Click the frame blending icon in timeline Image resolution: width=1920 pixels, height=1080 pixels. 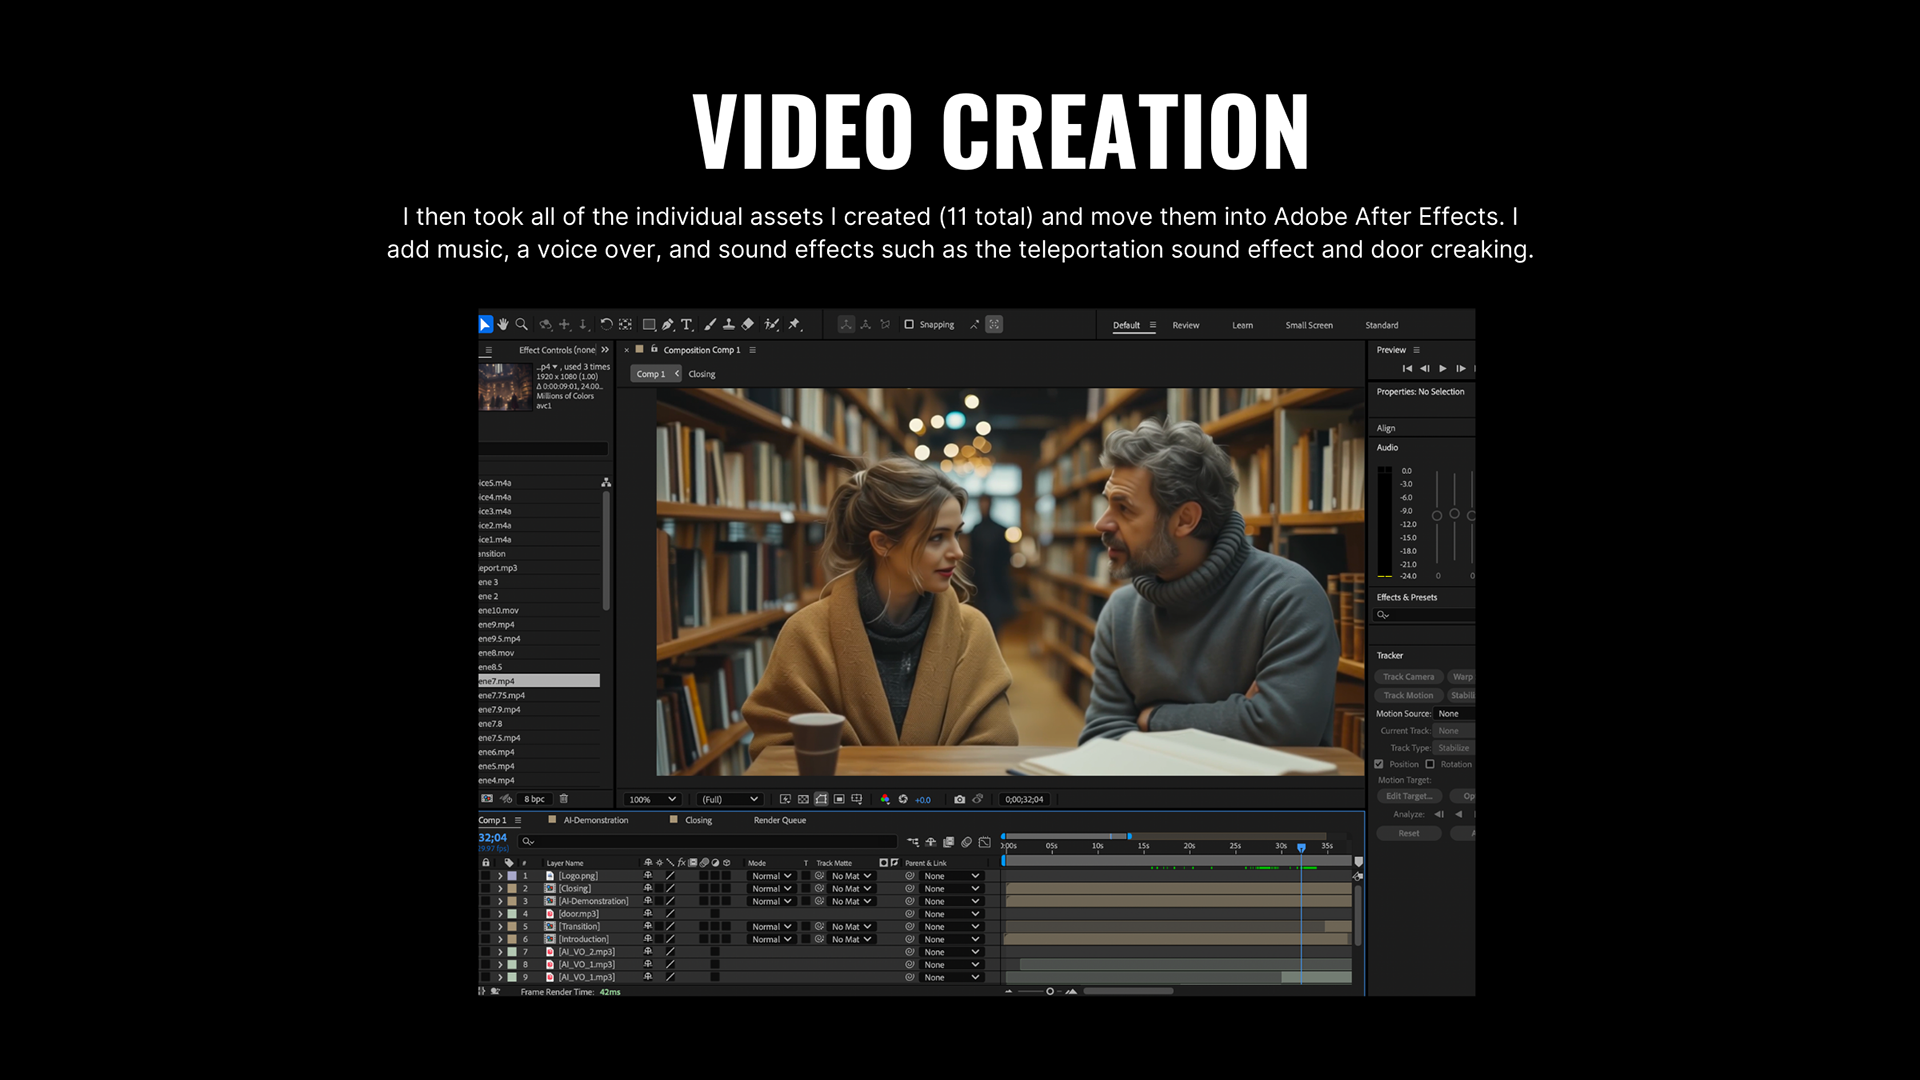(x=949, y=842)
